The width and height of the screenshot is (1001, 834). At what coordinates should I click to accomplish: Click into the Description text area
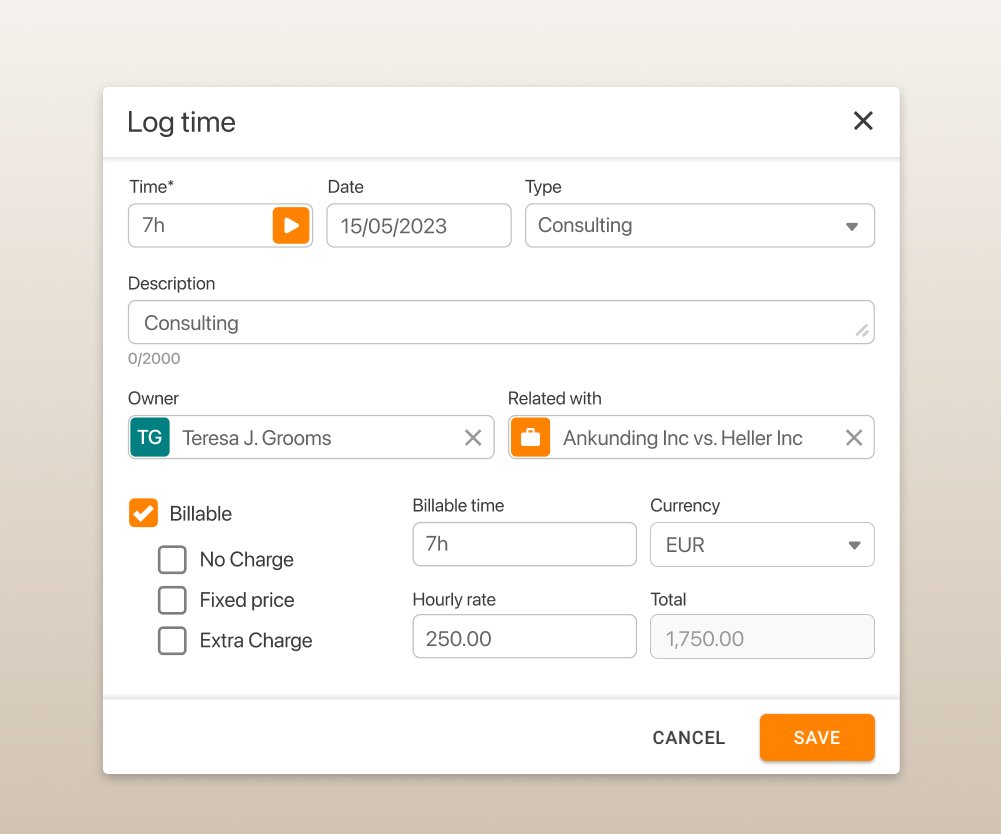tap(501, 322)
